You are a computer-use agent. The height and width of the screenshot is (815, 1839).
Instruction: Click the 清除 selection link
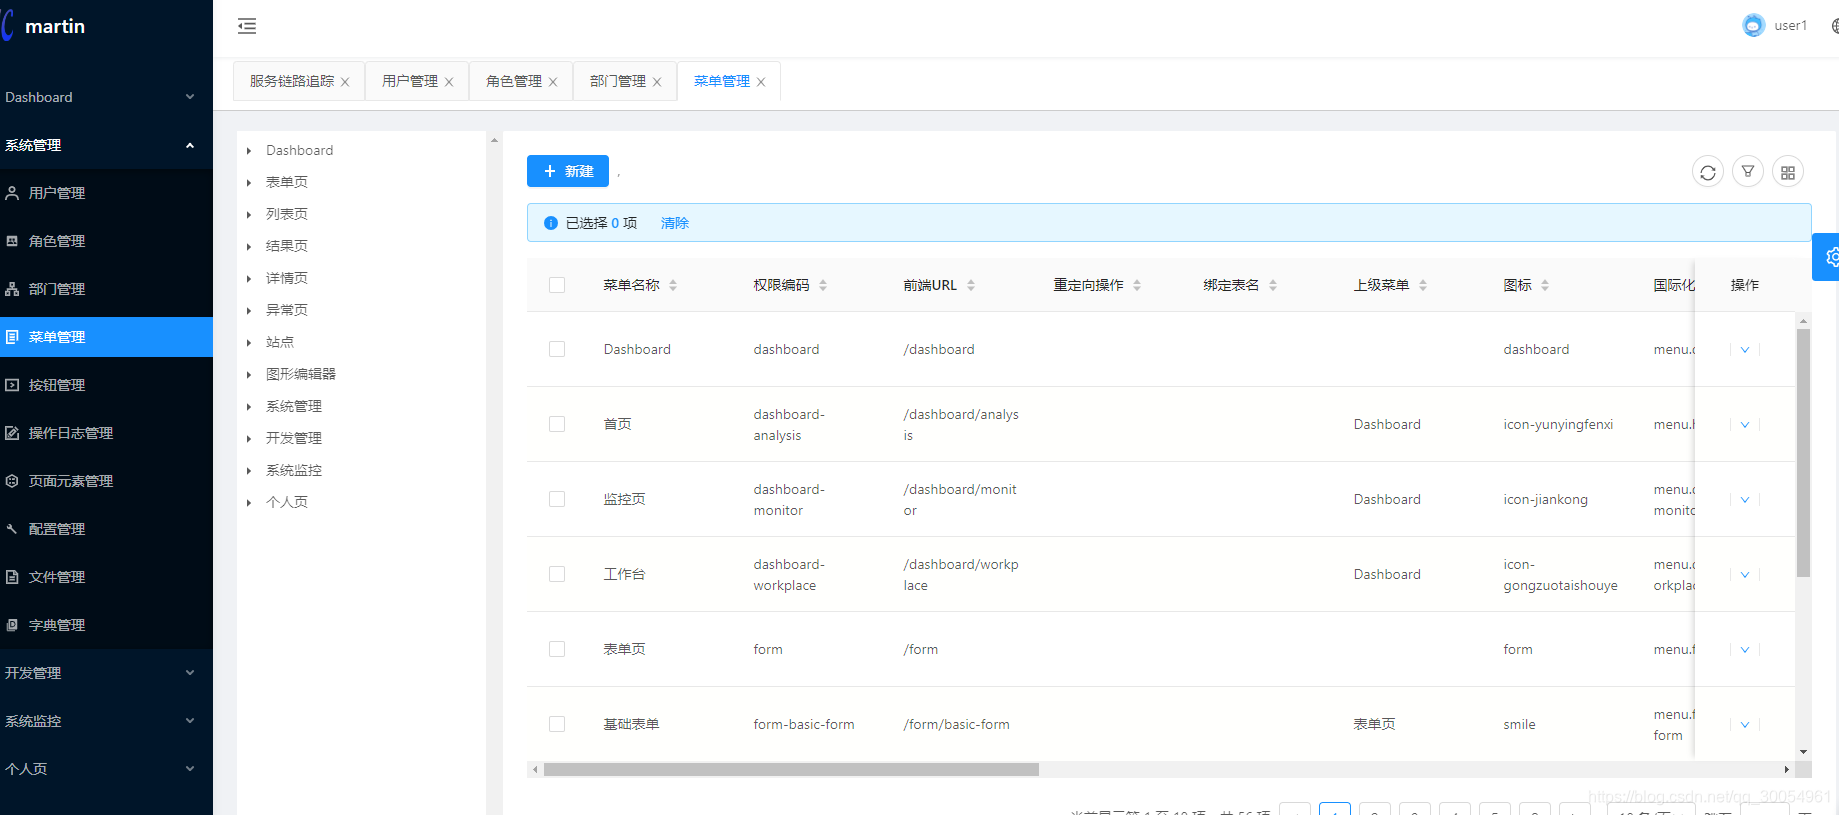tap(675, 223)
